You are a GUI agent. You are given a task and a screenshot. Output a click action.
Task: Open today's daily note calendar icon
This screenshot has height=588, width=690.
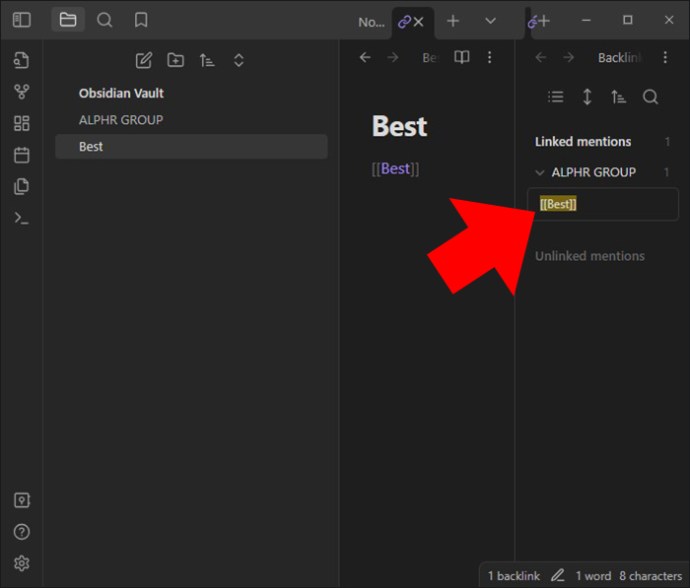22,155
